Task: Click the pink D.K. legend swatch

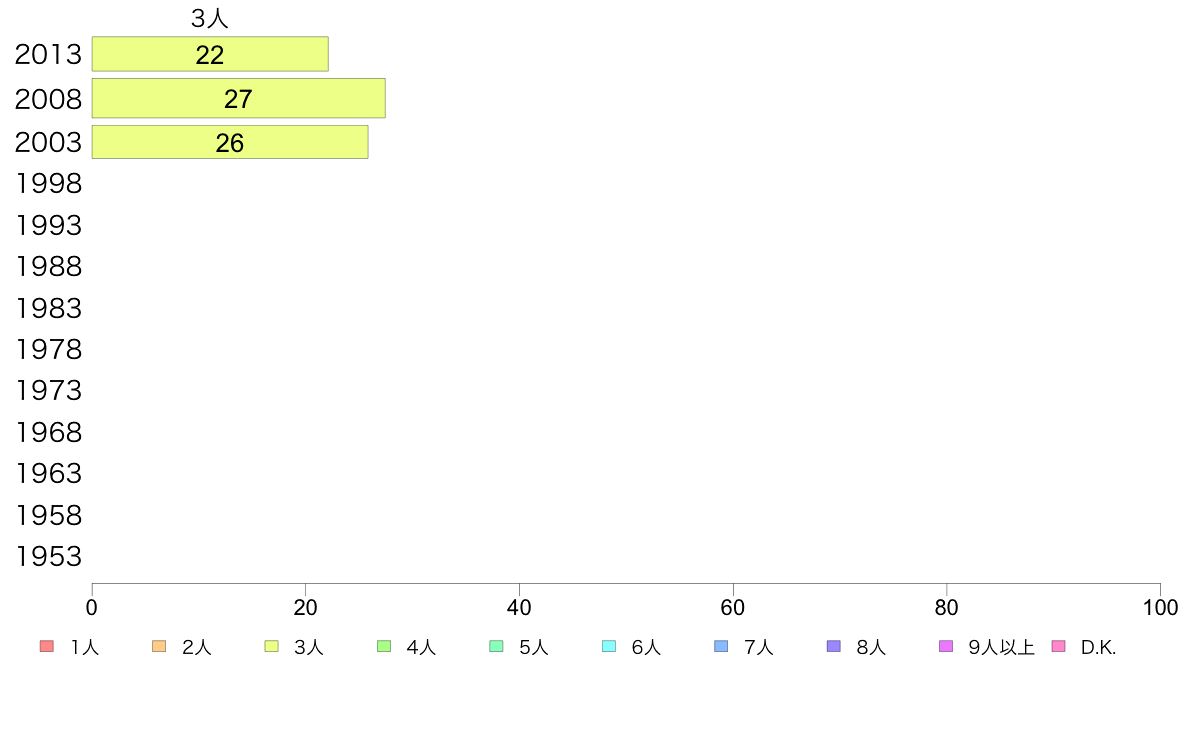Action: 1059,647
